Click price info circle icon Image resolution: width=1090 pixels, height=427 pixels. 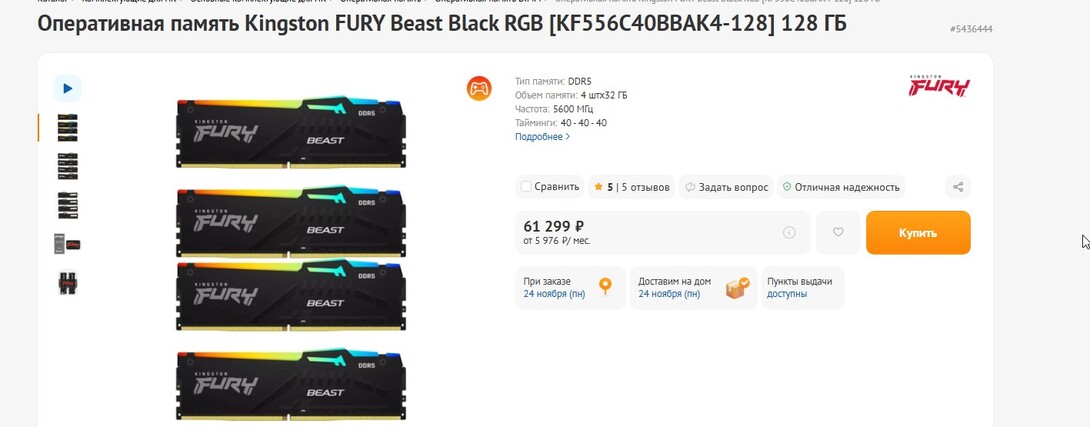click(x=789, y=232)
